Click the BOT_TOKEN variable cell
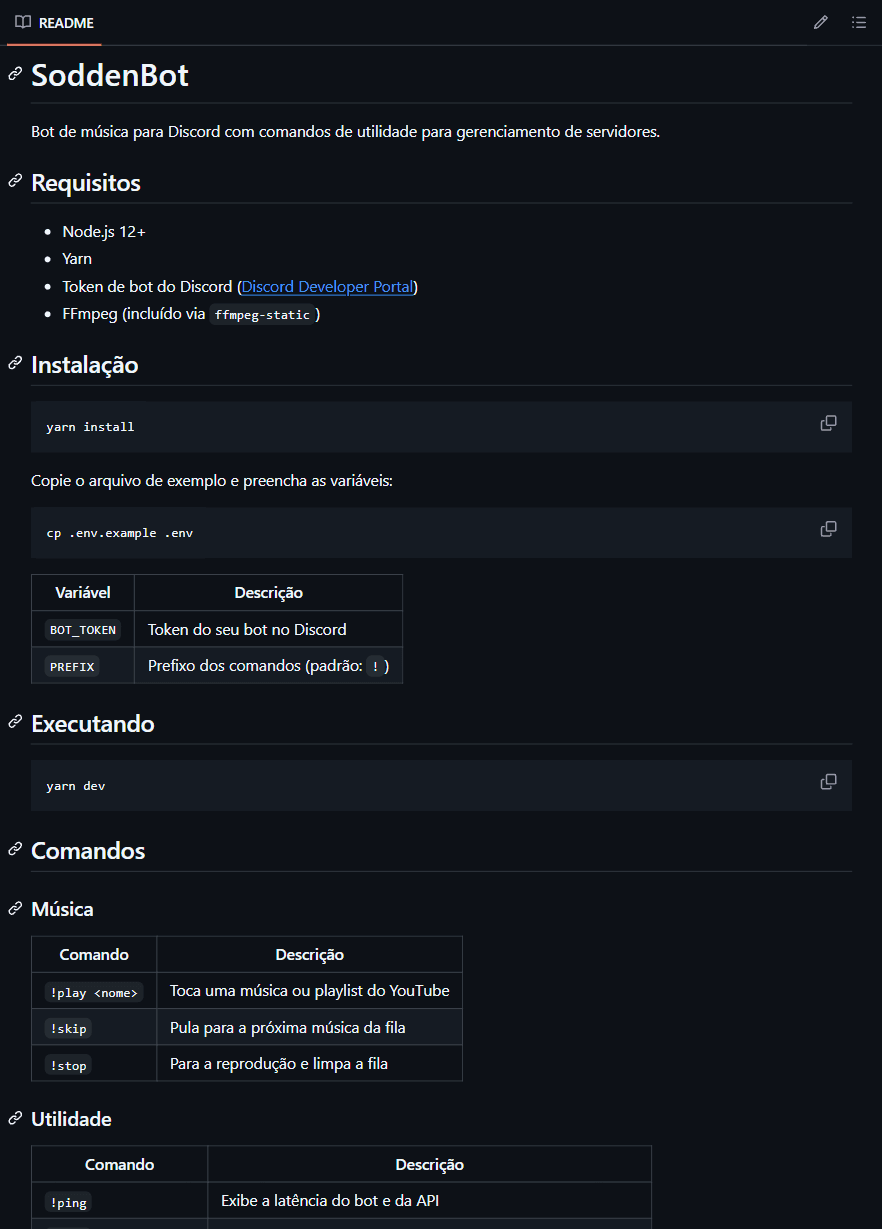Viewport: 882px width, 1229px height. (83, 630)
